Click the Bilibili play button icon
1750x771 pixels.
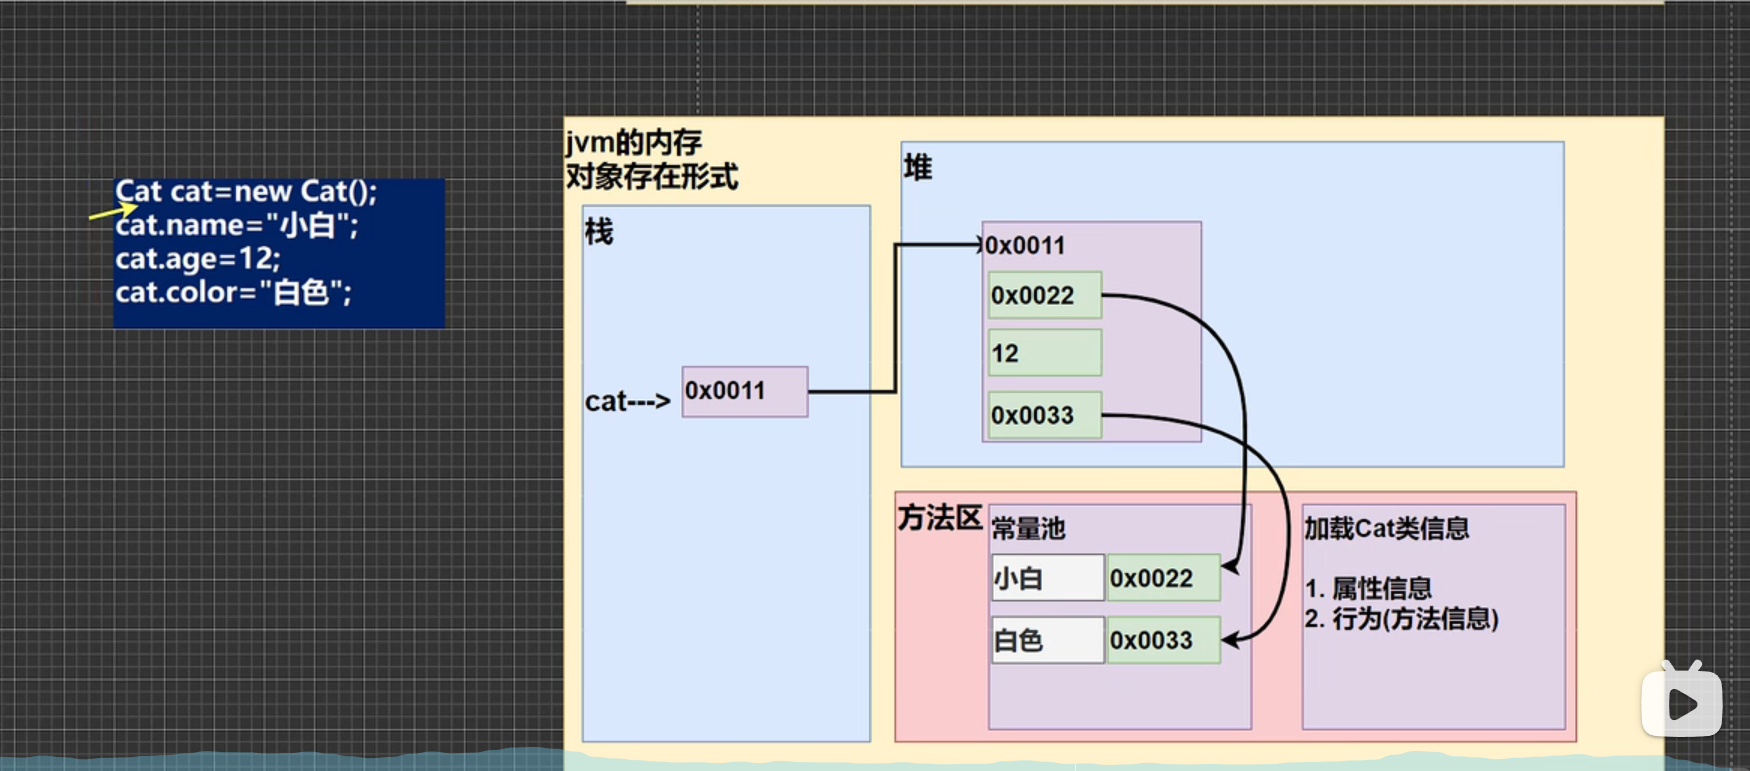click(1681, 702)
